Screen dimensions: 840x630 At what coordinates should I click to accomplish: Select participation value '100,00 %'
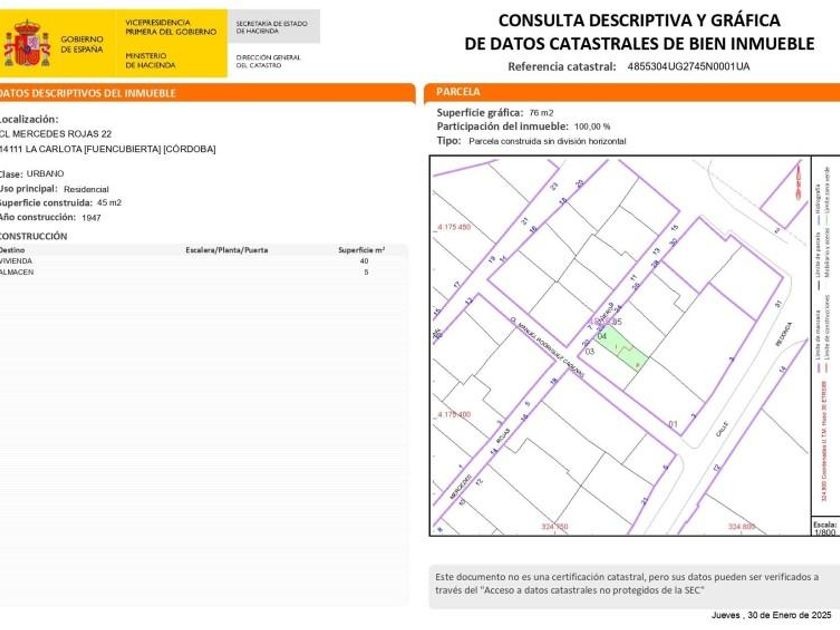(x=592, y=127)
